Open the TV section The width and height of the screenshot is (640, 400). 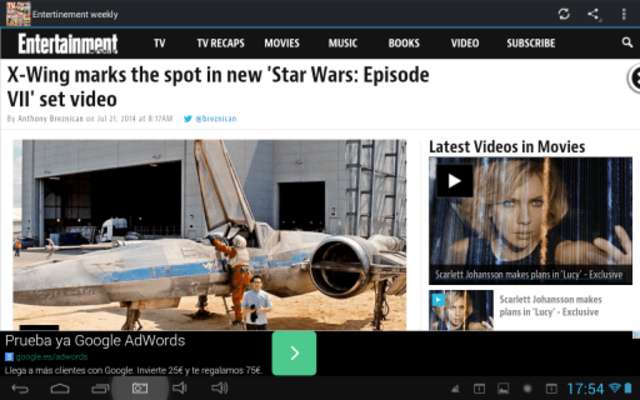[160, 43]
